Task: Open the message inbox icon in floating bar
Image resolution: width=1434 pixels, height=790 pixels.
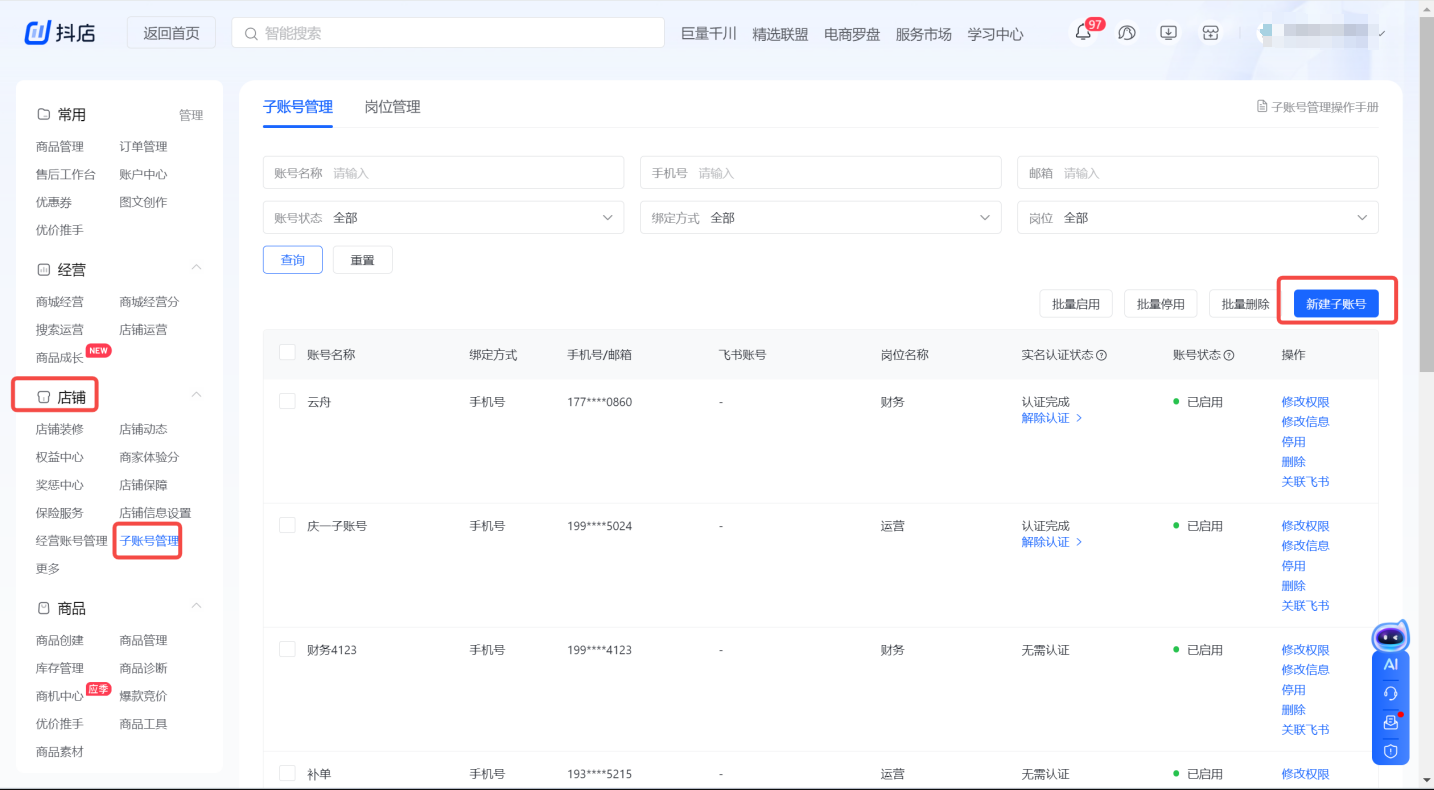Action: [x=1390, y=722]
